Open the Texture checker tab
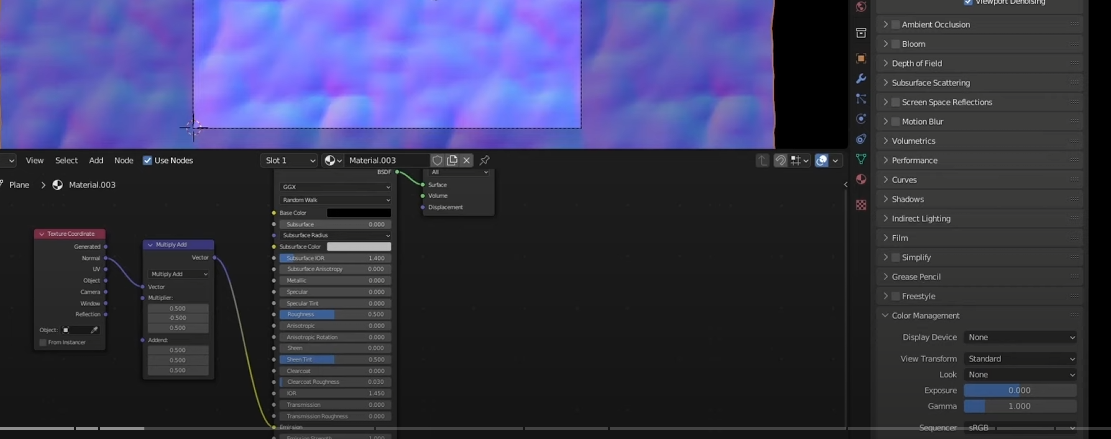The height and width of the screenshot is (439, 1111). [861, 205]
